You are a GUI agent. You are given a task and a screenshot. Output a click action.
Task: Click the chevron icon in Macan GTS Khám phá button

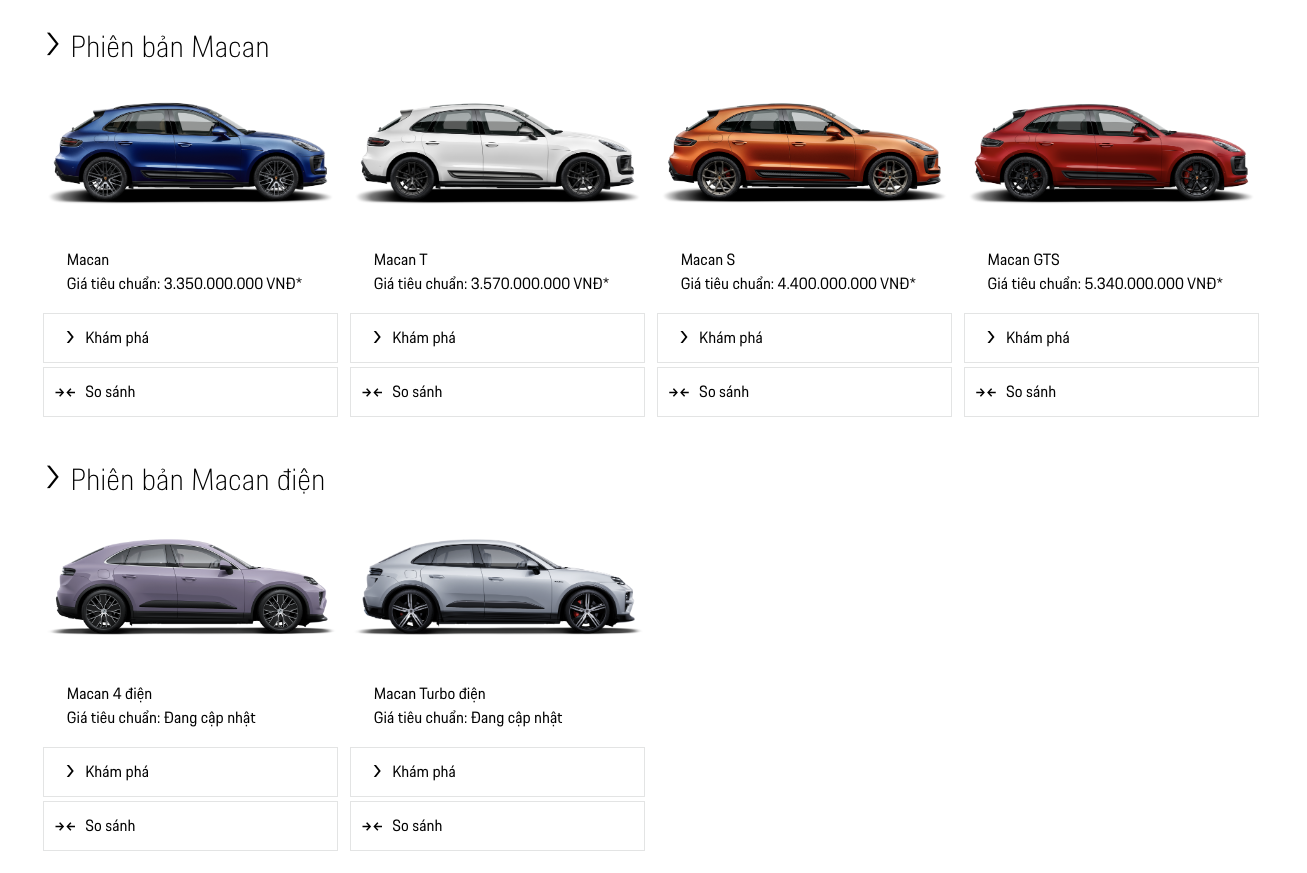click(990, 337)
